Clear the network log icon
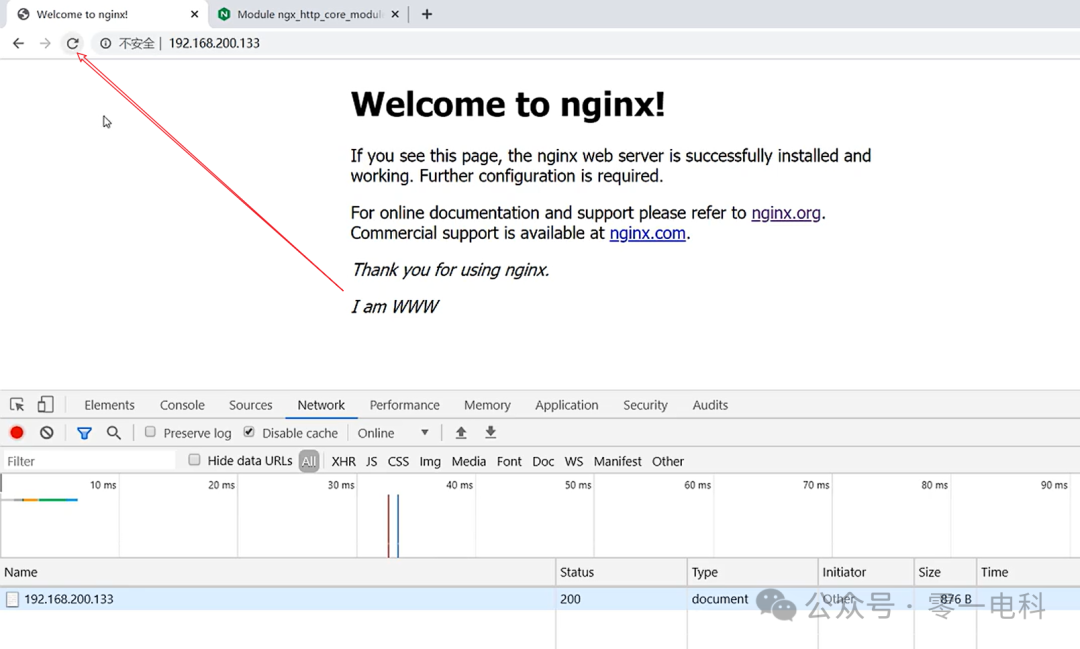Image resolution: width=1080 pixels, height=649 pixels. point(47,433)
